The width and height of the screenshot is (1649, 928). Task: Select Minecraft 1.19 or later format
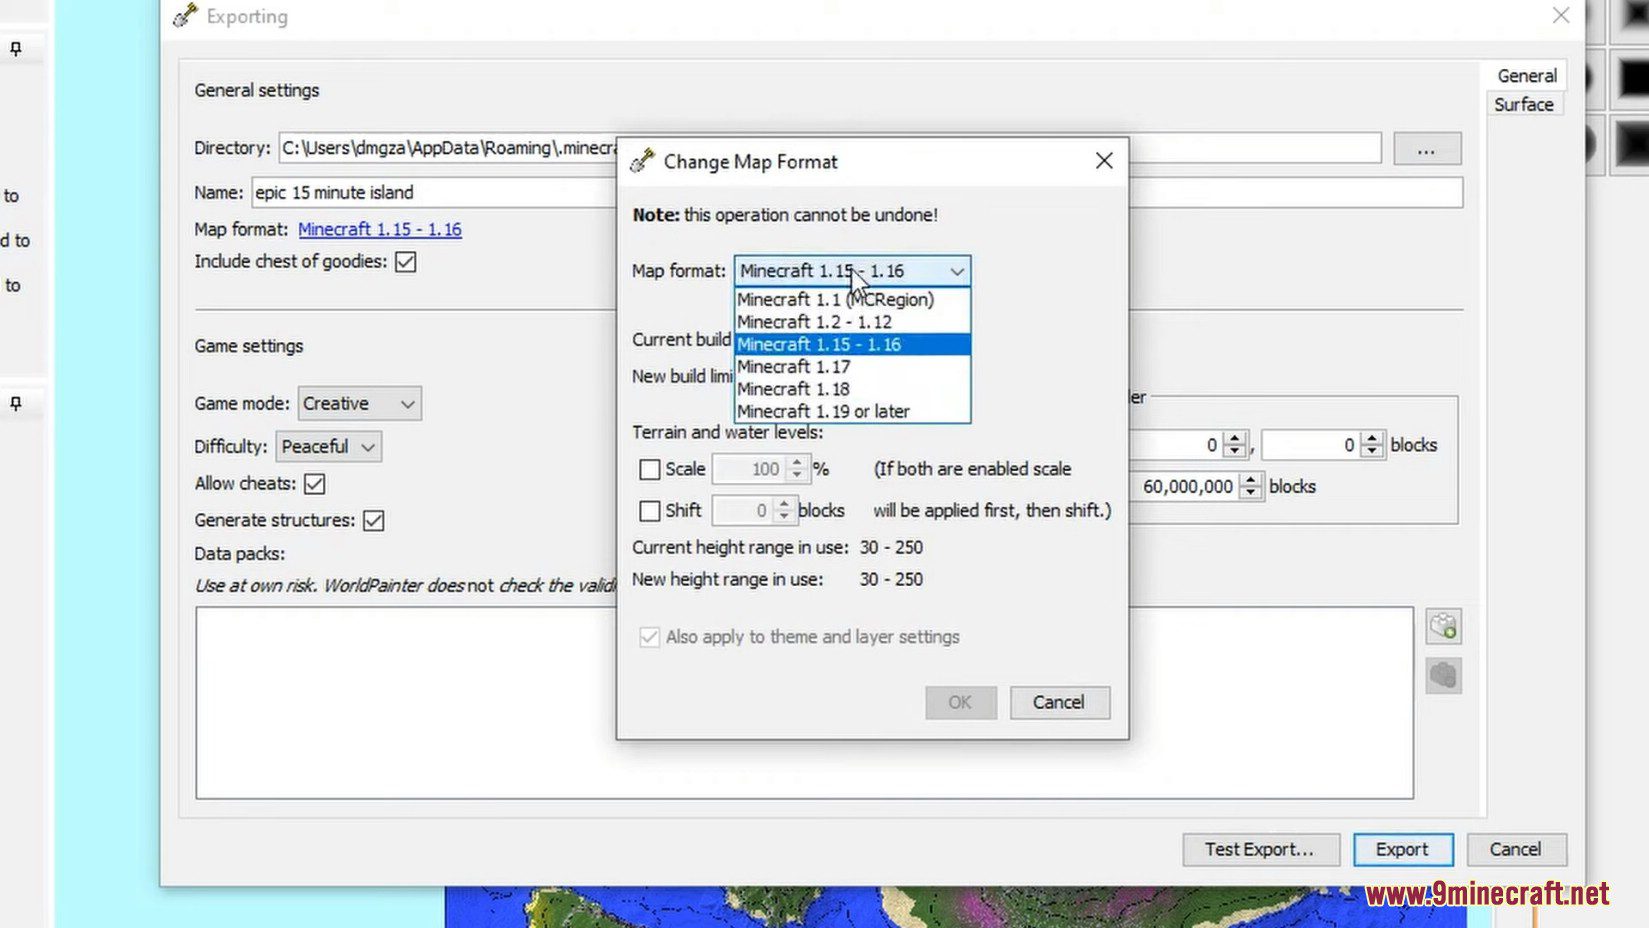(x=852, y=411)
